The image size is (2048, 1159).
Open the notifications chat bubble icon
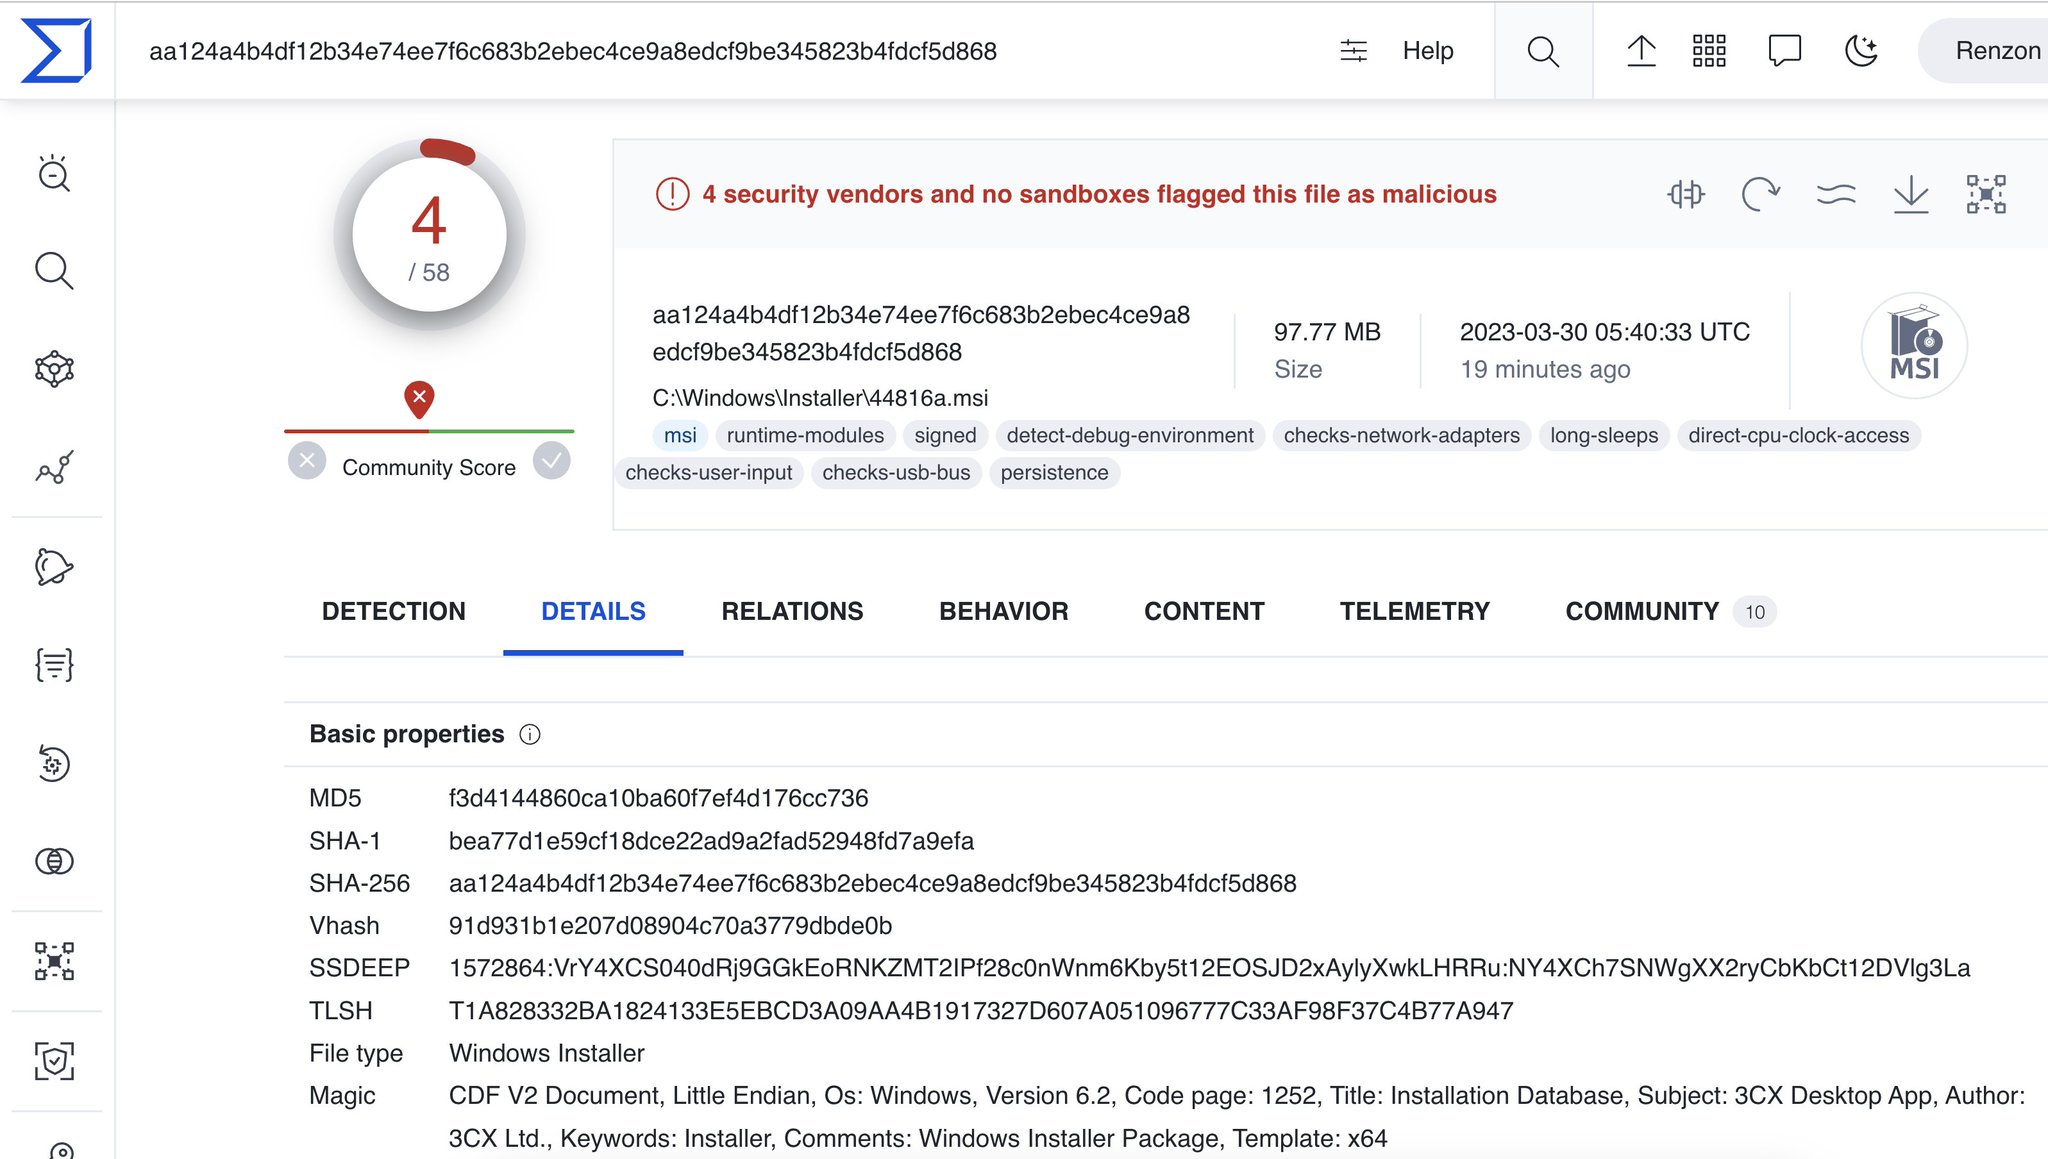pyautogui.click(x=1785, y=51)
